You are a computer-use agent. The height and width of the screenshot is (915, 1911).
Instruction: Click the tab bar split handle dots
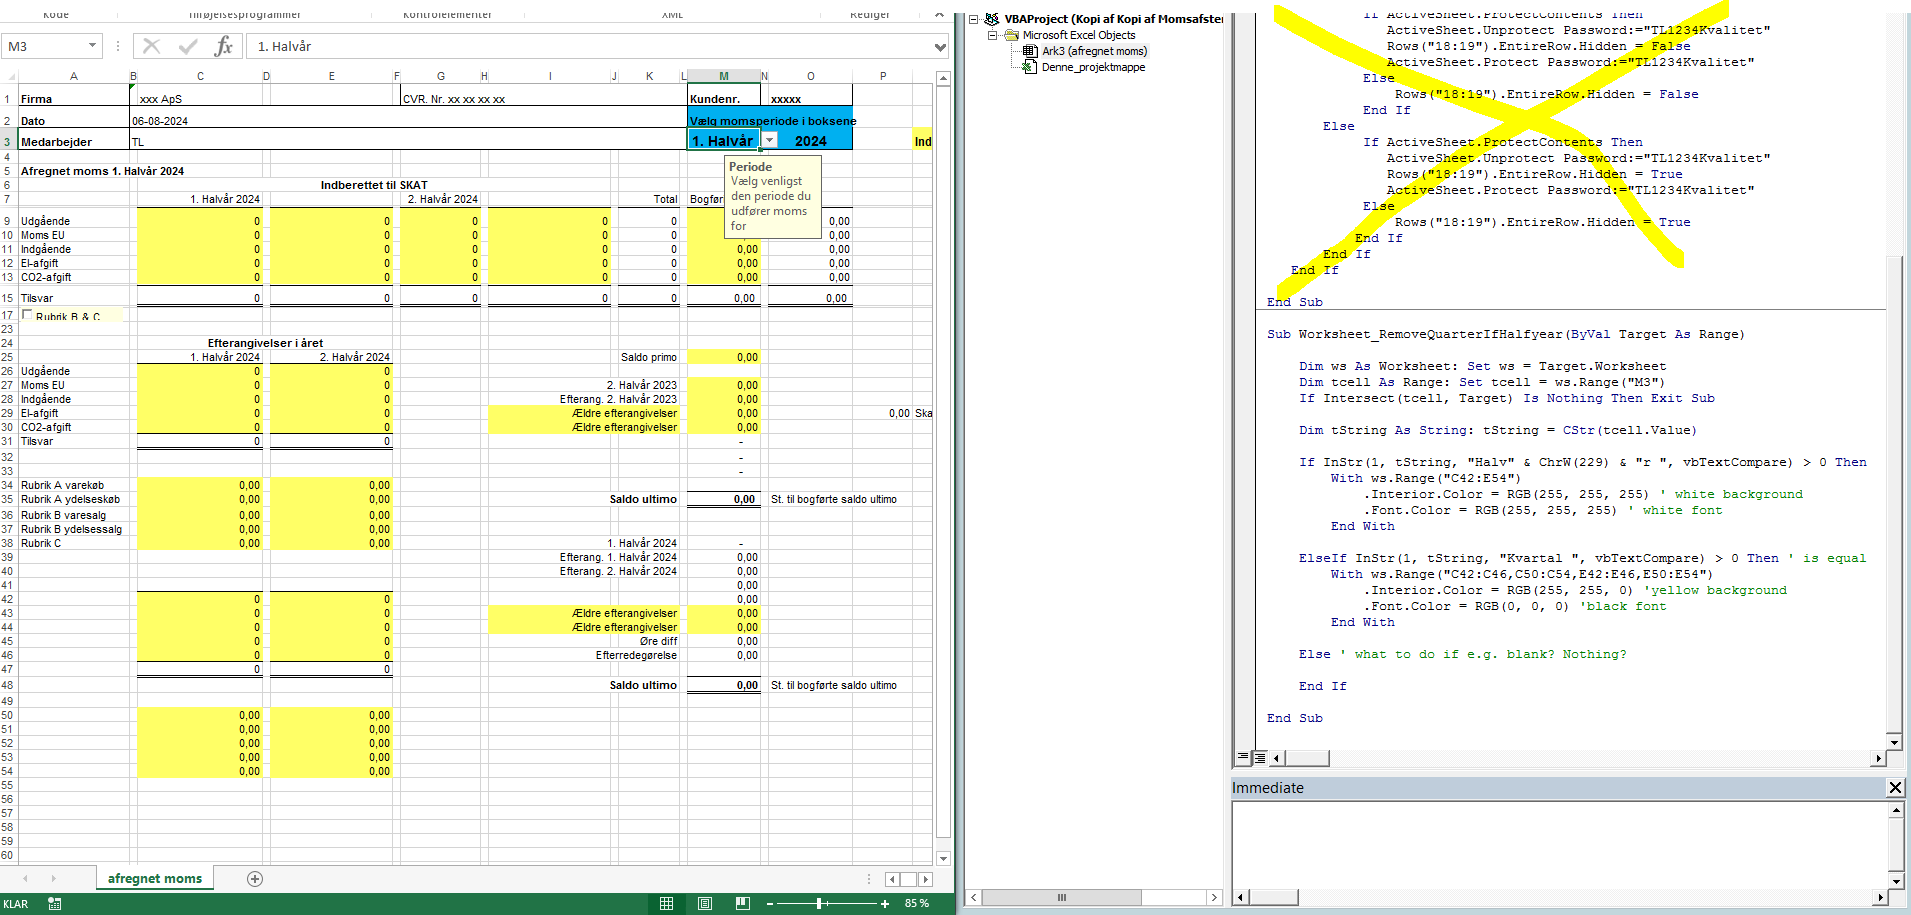868,879
